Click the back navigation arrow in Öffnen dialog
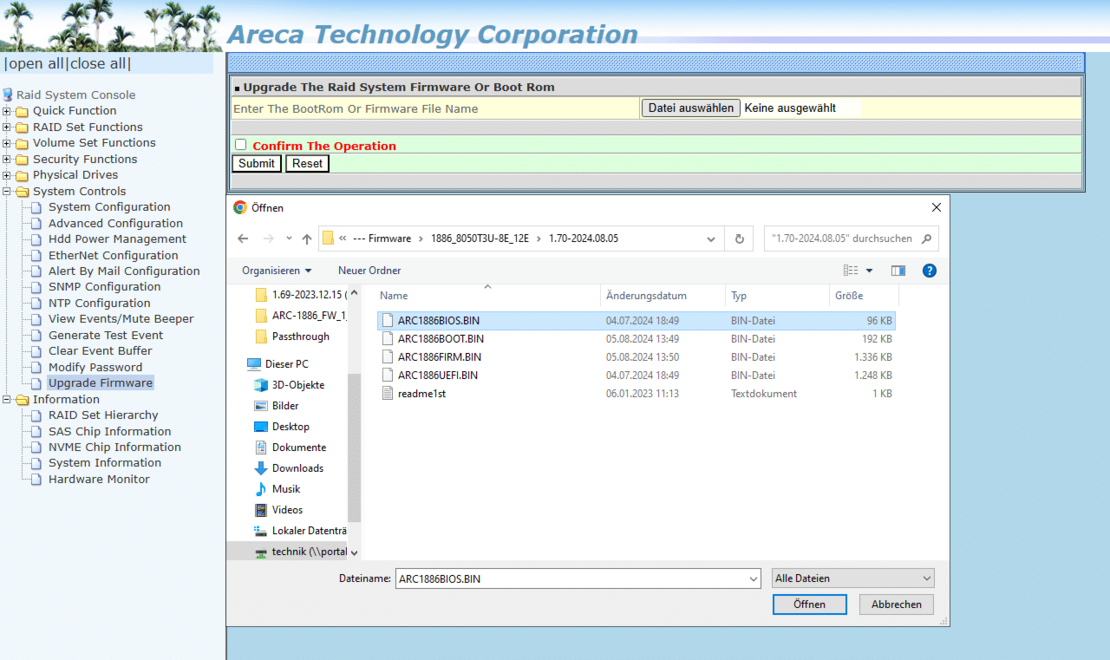The width and height of the screenshot is (1110, 660). pyautogui.click(x=242, y=238)
